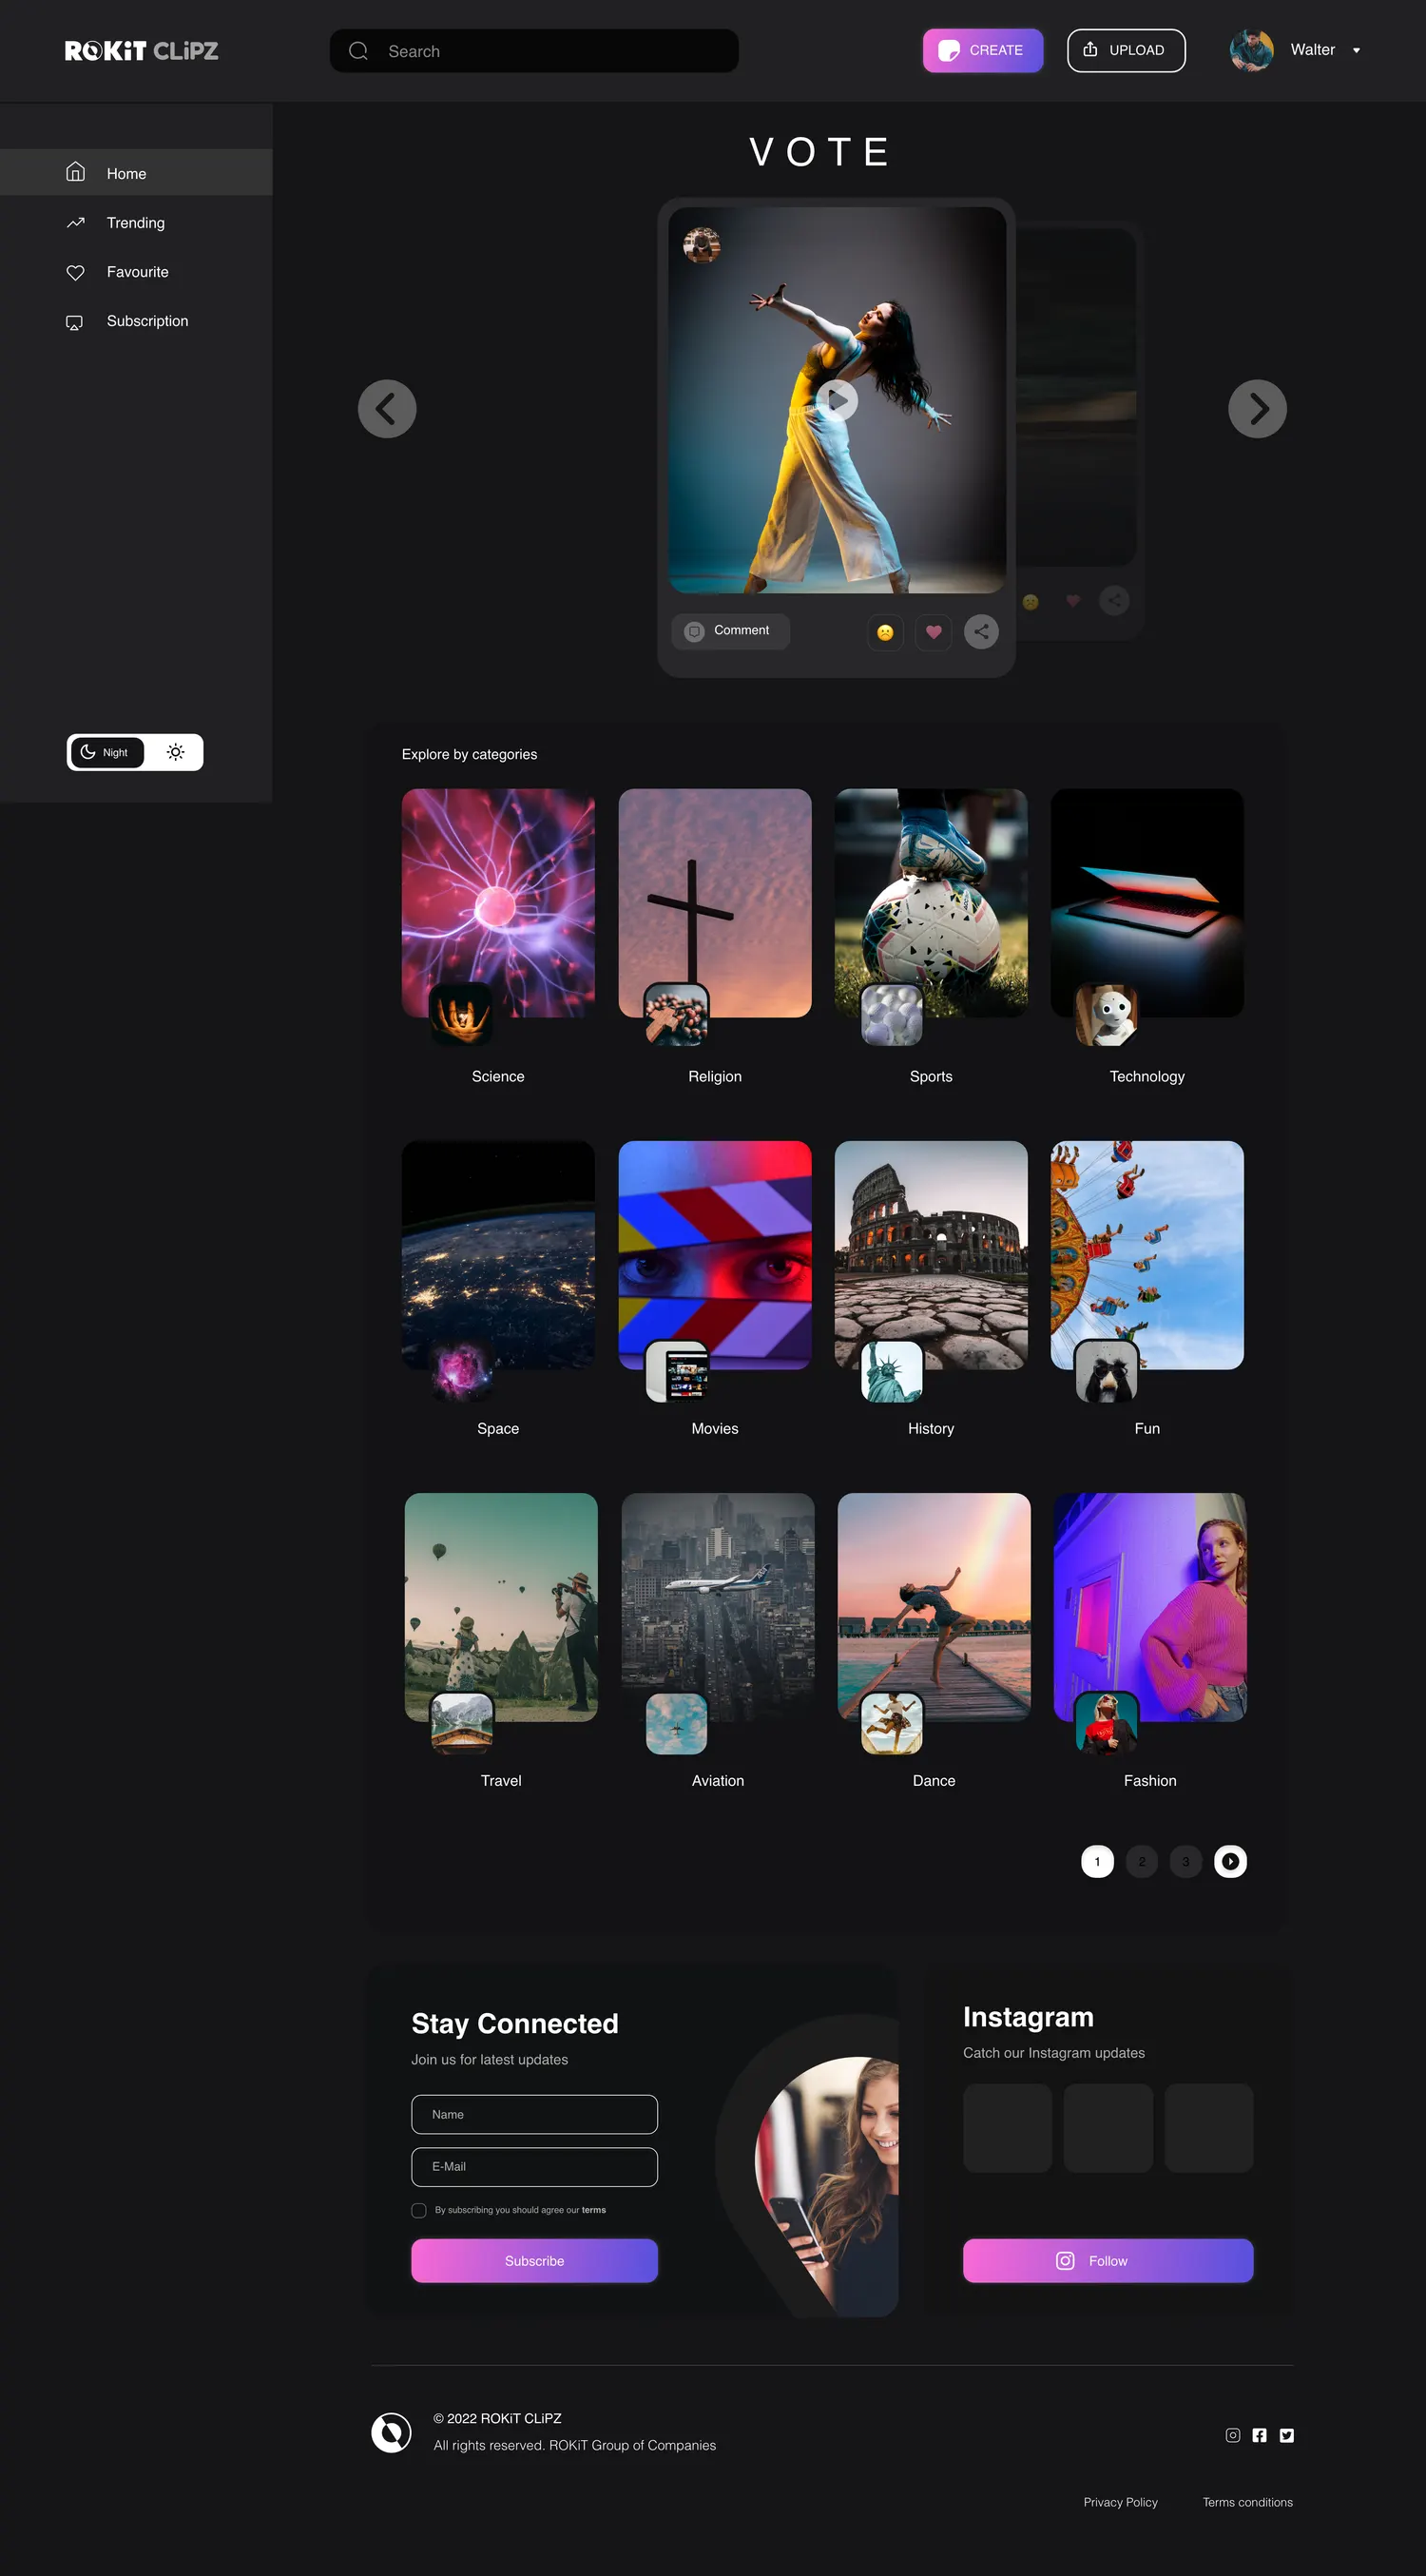The width and height of the screenshot is (1426, 2576).
Task: Click the History Statue of Liberty icon
Action: point(891,1370)
